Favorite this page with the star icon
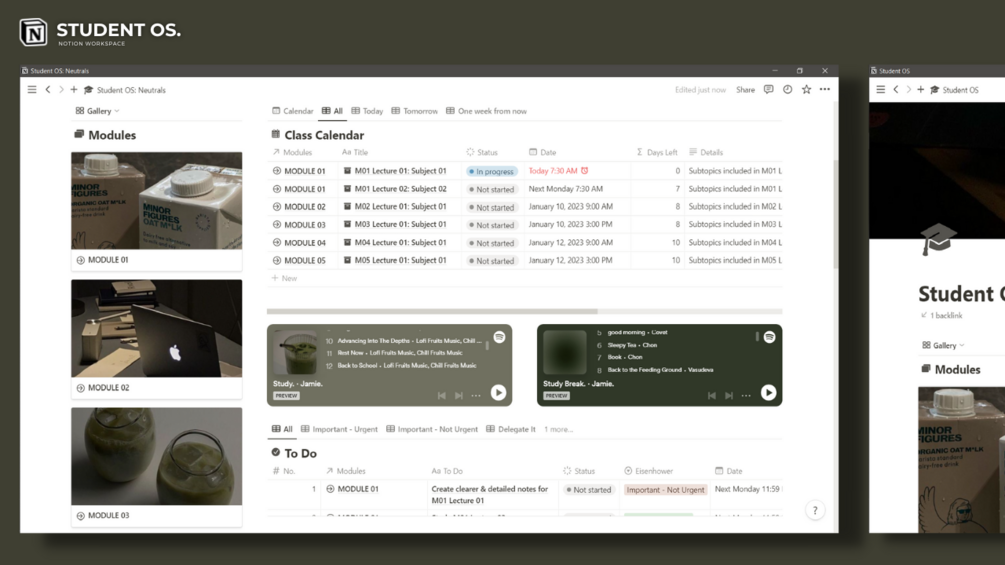The image size is (1005, 565). point(806,90)
